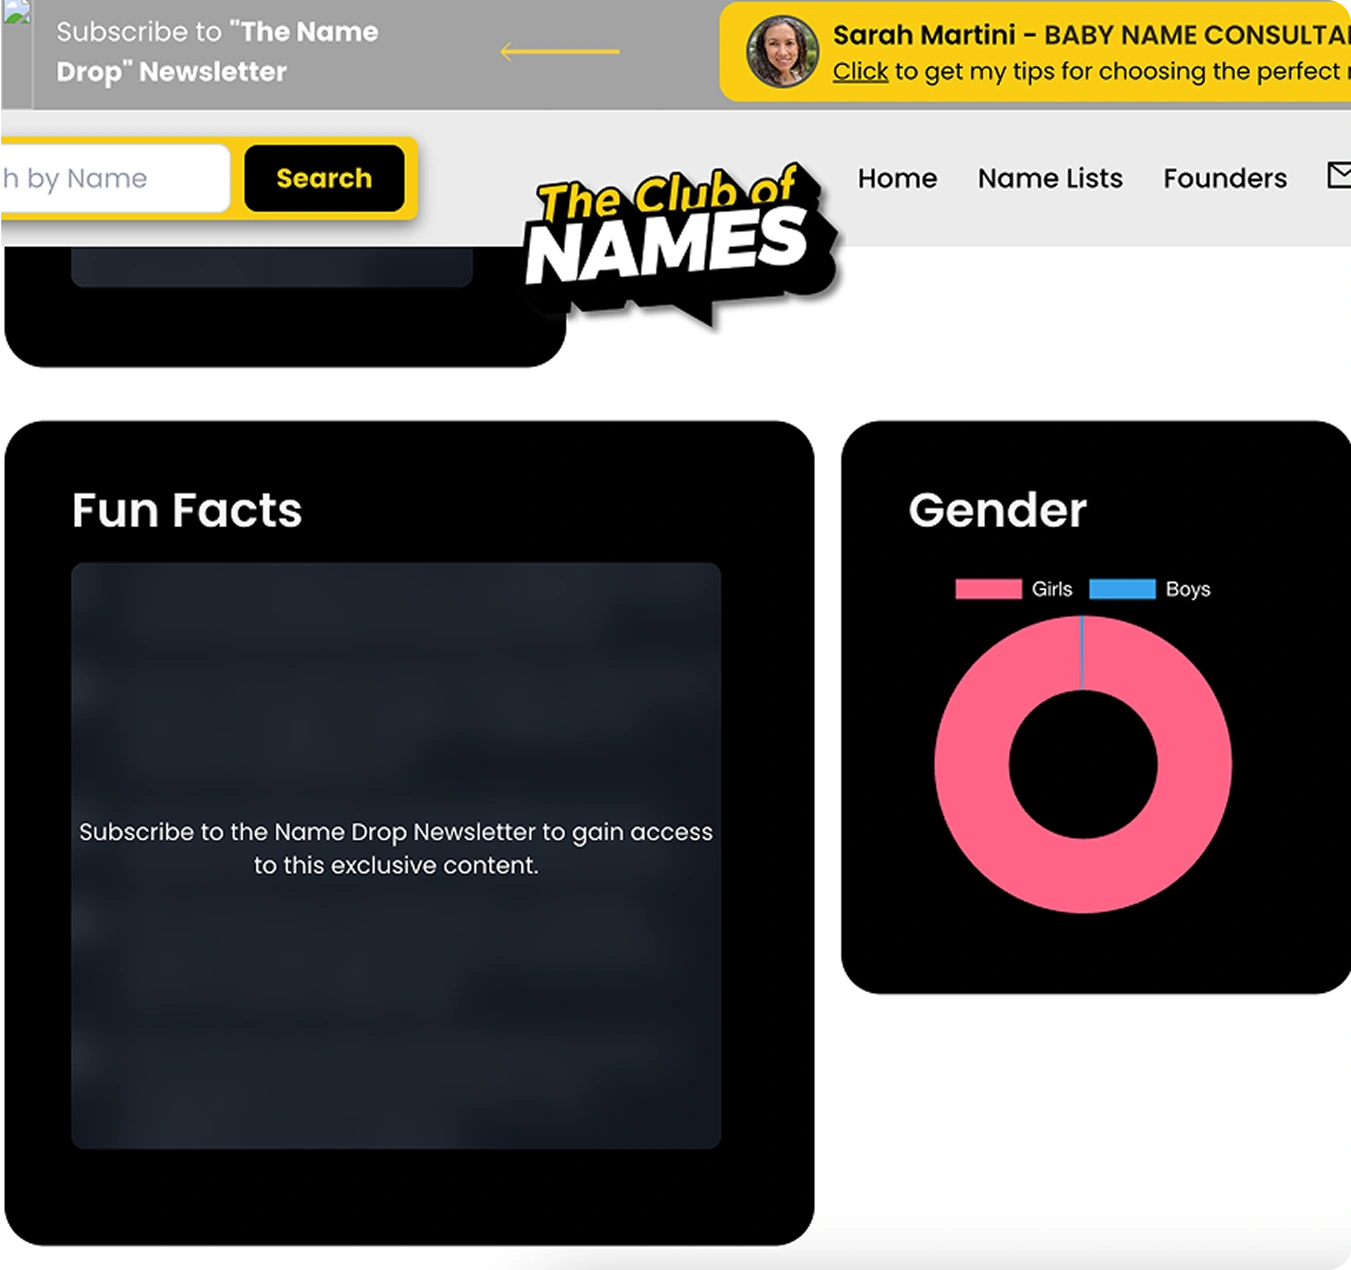Open the Home menu item
Viewport: 1351px width, 1270px height.
pos(897,178)
